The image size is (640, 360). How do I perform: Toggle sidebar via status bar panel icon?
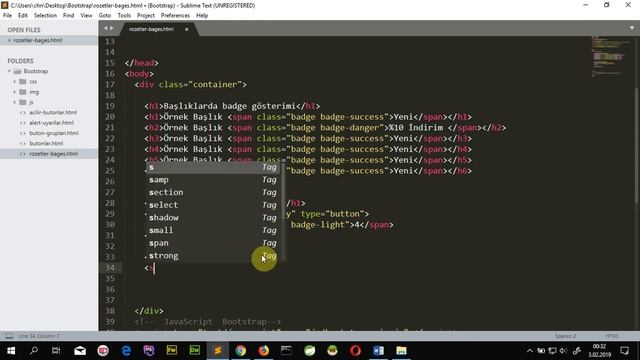point(9,336)
